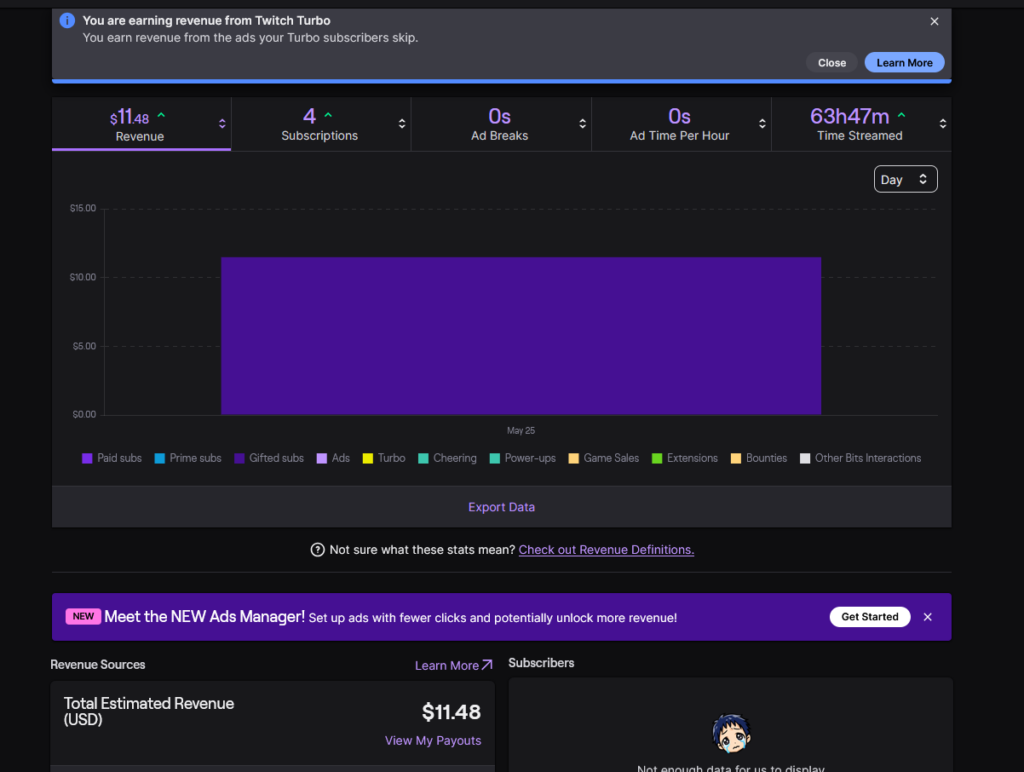Screen dimensions: 1024x772
Task: Select the Ad Time Per Hour tab
Action: pos(681,124)
